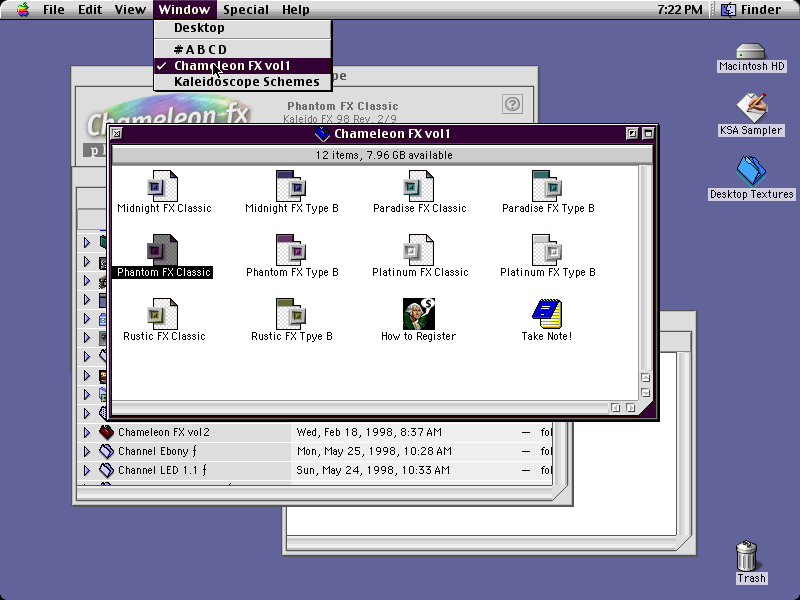
Task: Open the Special menu
Action: pyautogui.click(x=246, y=9)
